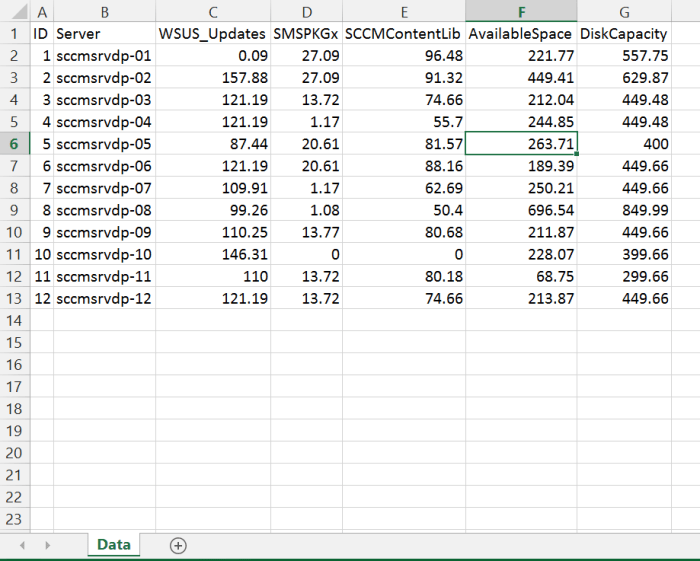Select the active cell showing 263.71

[521, 143]
